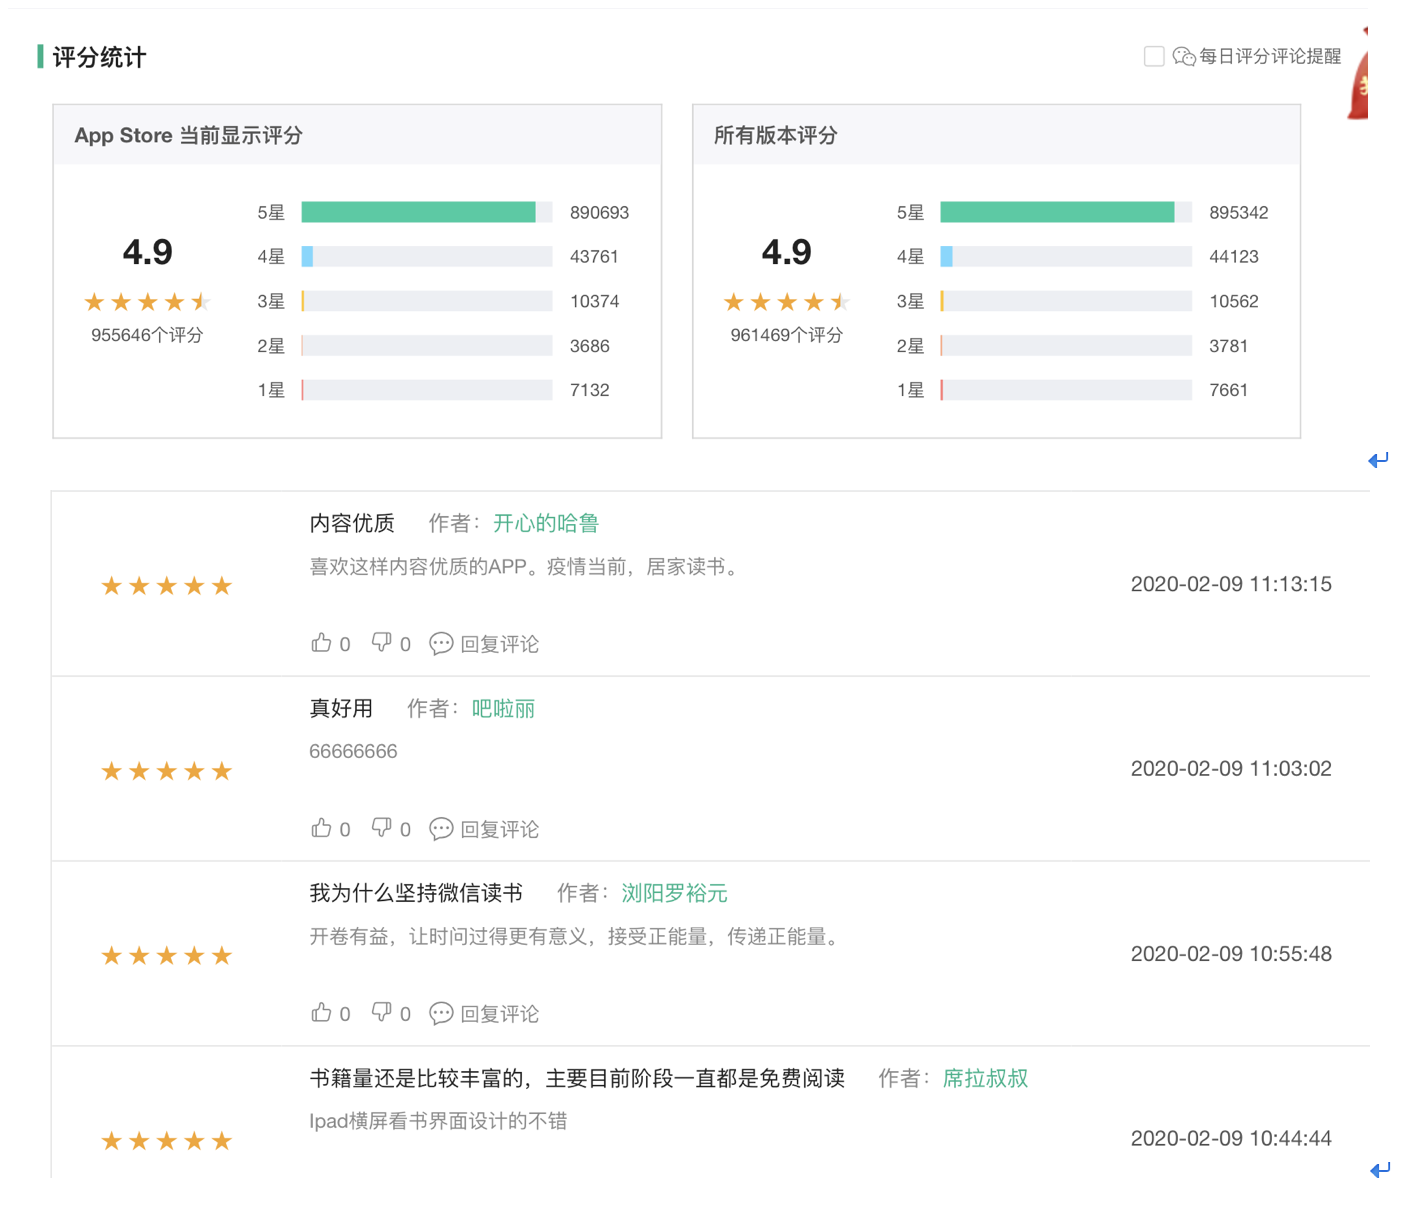Click the chat notification icon near 每日评分评论提醒
Image resolution: width=1410 pixels, height=1214 pixels.
click(1184, 56)
